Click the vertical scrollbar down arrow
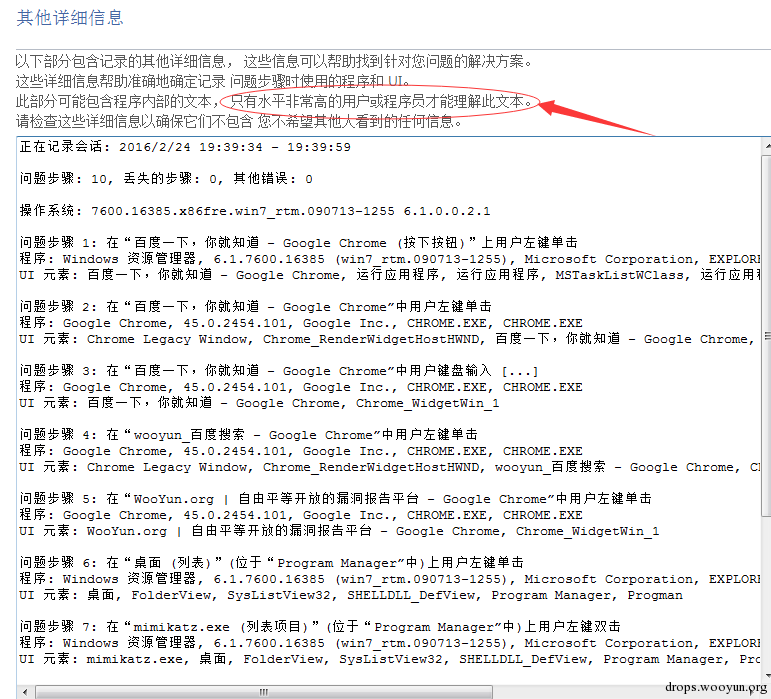This screenshot has height=699, width=771. 767,677
